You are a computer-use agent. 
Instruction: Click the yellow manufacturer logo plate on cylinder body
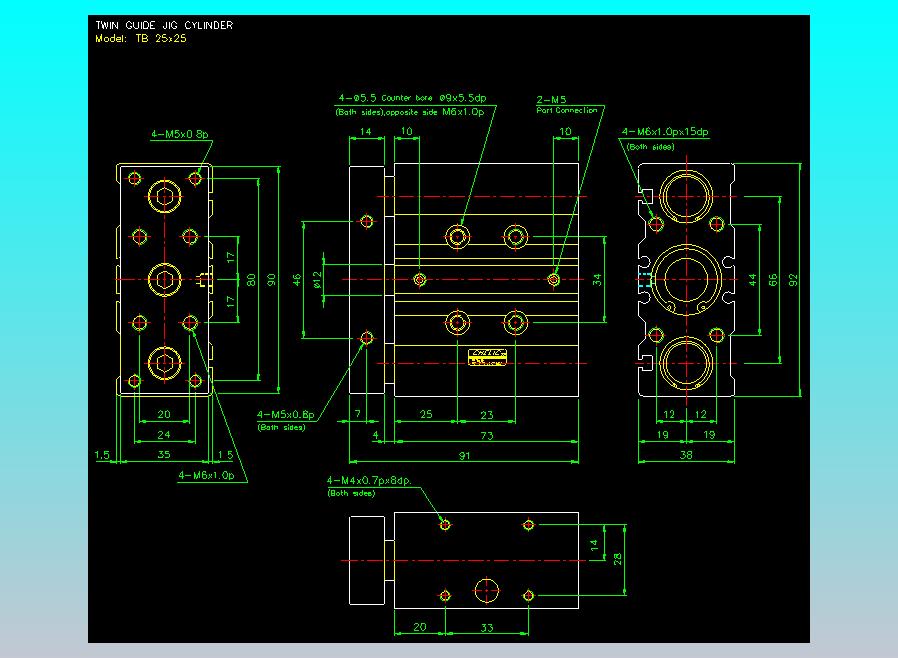pyautogui.click(x=489, y=357)
